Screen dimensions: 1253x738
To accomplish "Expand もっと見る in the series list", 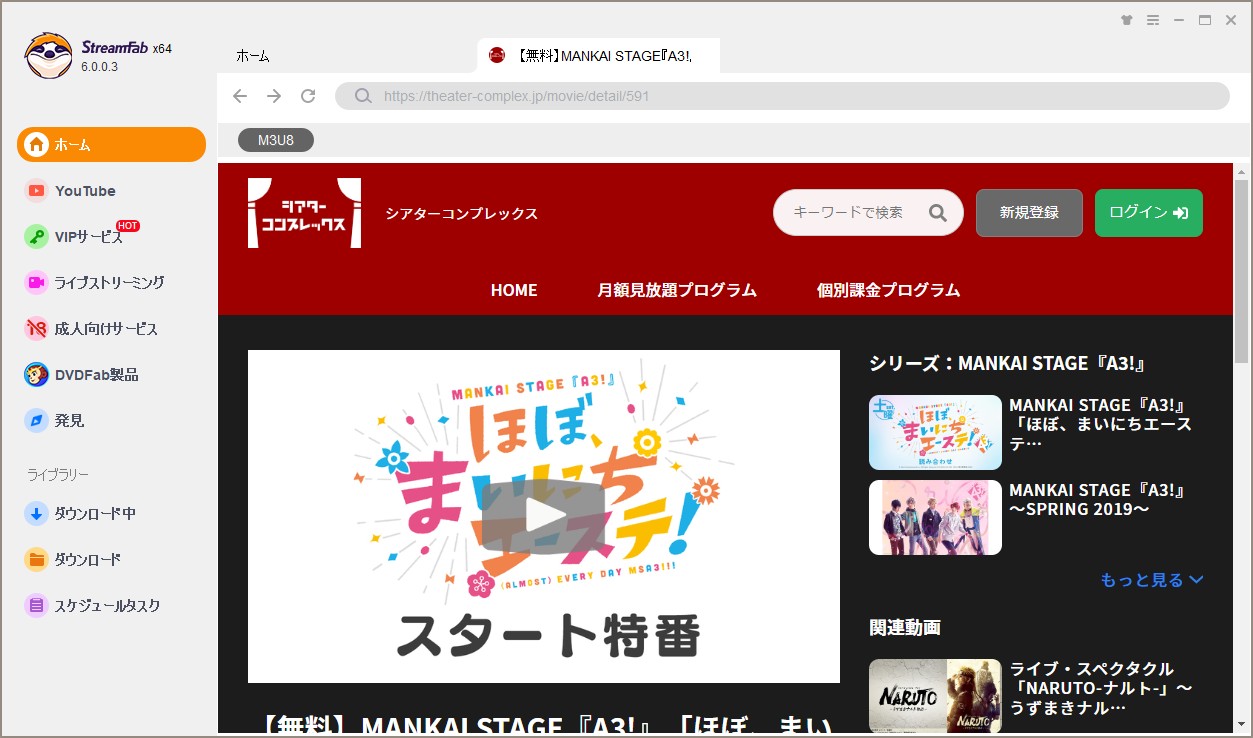I will tap(1152, 580).
